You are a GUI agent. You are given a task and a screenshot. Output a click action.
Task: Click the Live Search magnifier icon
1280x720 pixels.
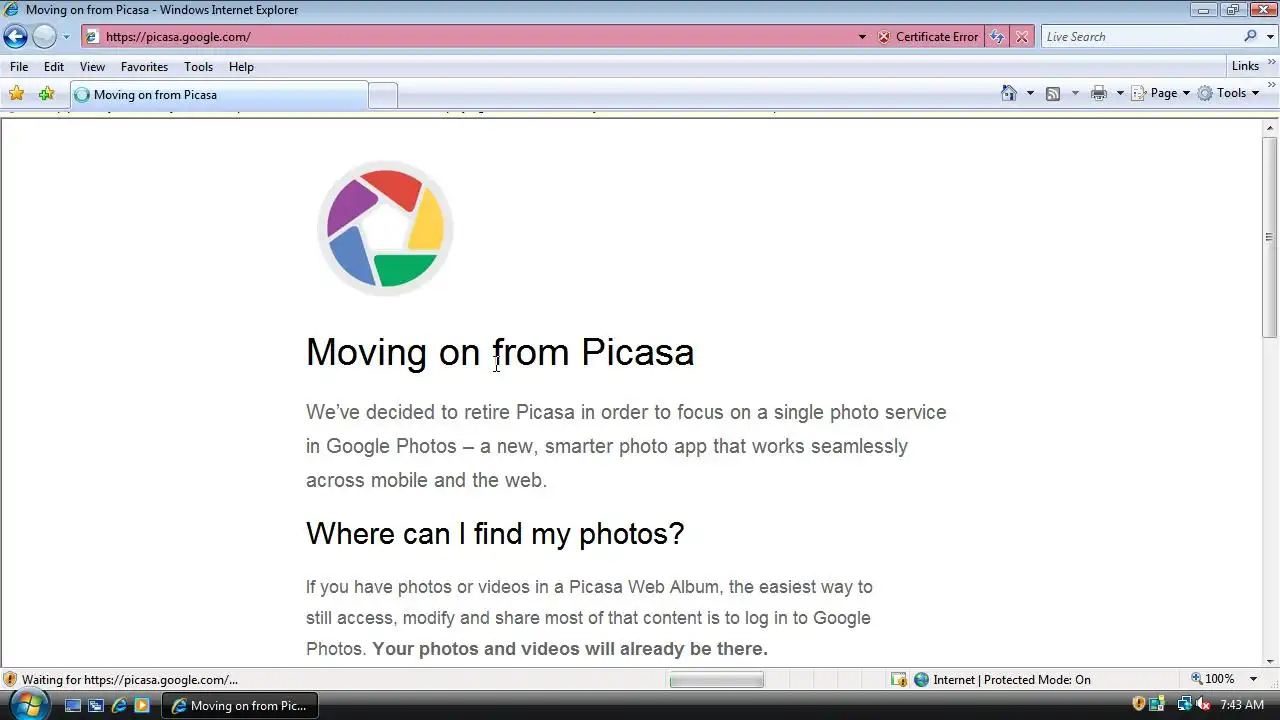[x=1251, y=37]
